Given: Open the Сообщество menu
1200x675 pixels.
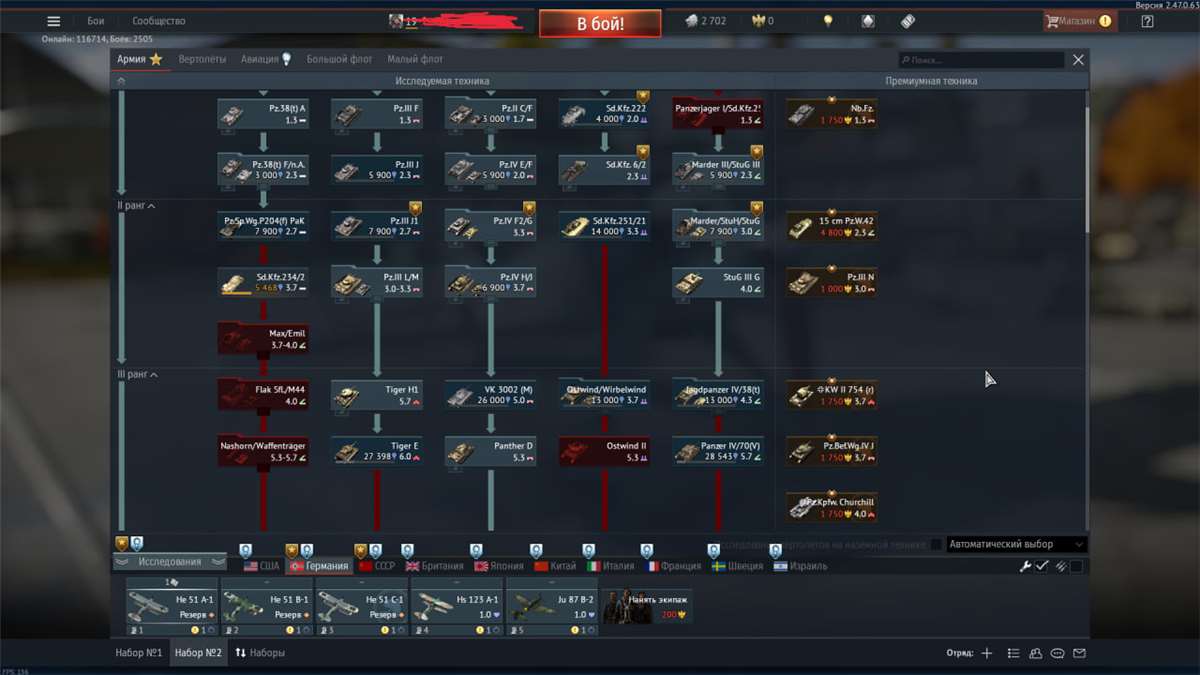Looking at the screenshot, I should point(160,20).
